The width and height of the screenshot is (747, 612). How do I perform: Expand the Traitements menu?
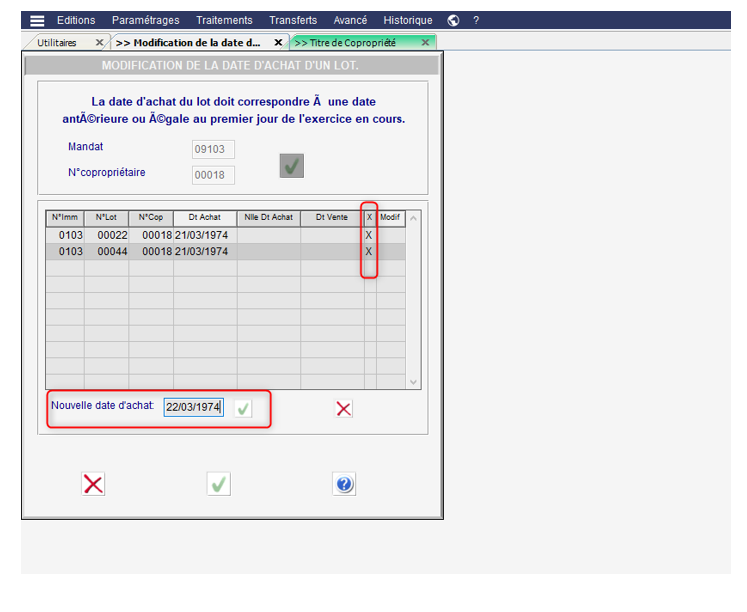[224, 20]
